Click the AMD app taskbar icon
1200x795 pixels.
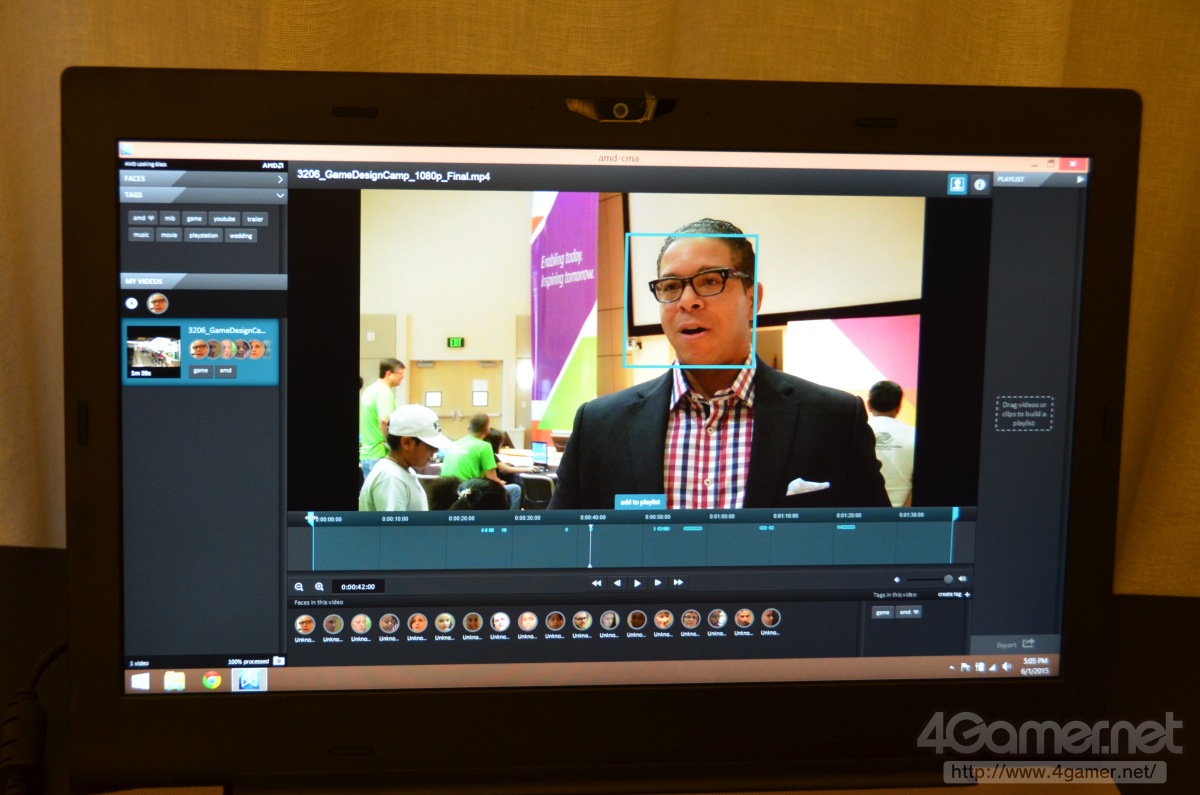[249, 680]
